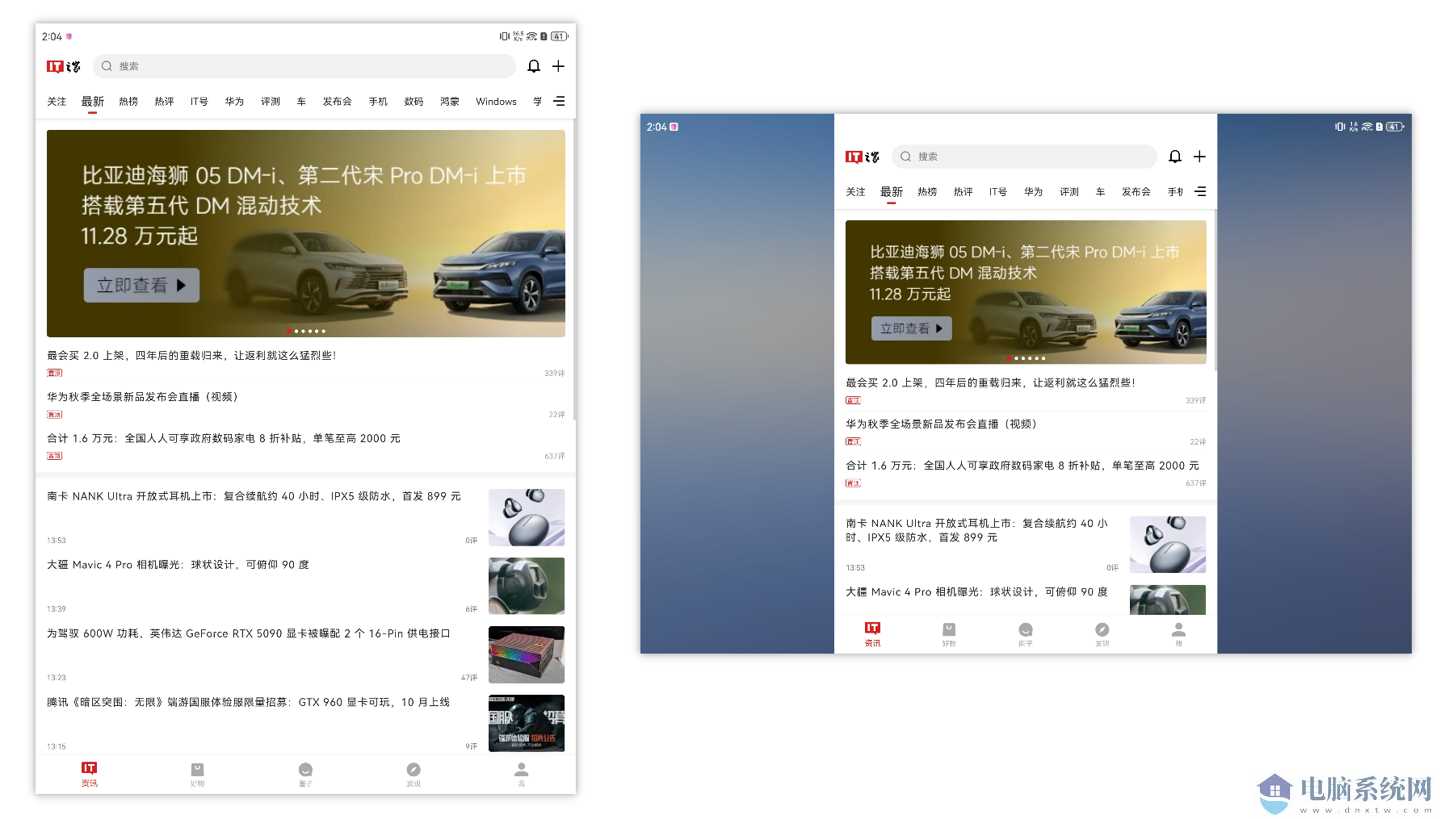1440x819 pixels.
Task: Open 南卡 NANK Ultra article in right screenshot
Action: [977, 530]
